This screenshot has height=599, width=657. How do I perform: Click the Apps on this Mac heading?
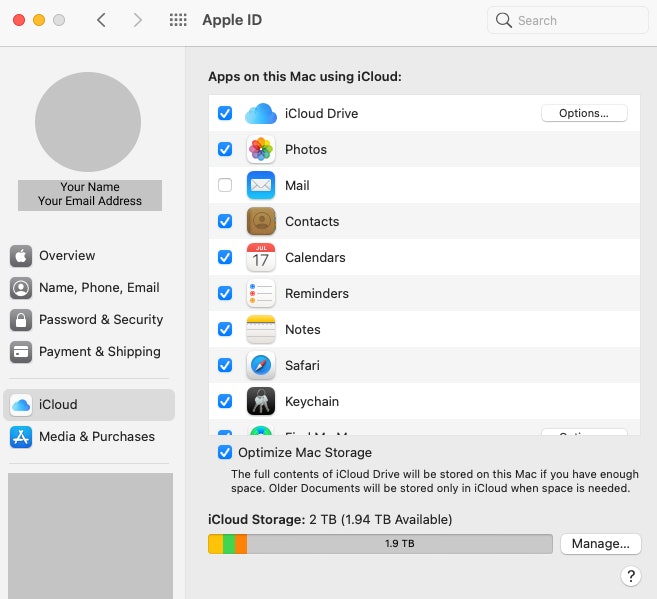[305, 77]
